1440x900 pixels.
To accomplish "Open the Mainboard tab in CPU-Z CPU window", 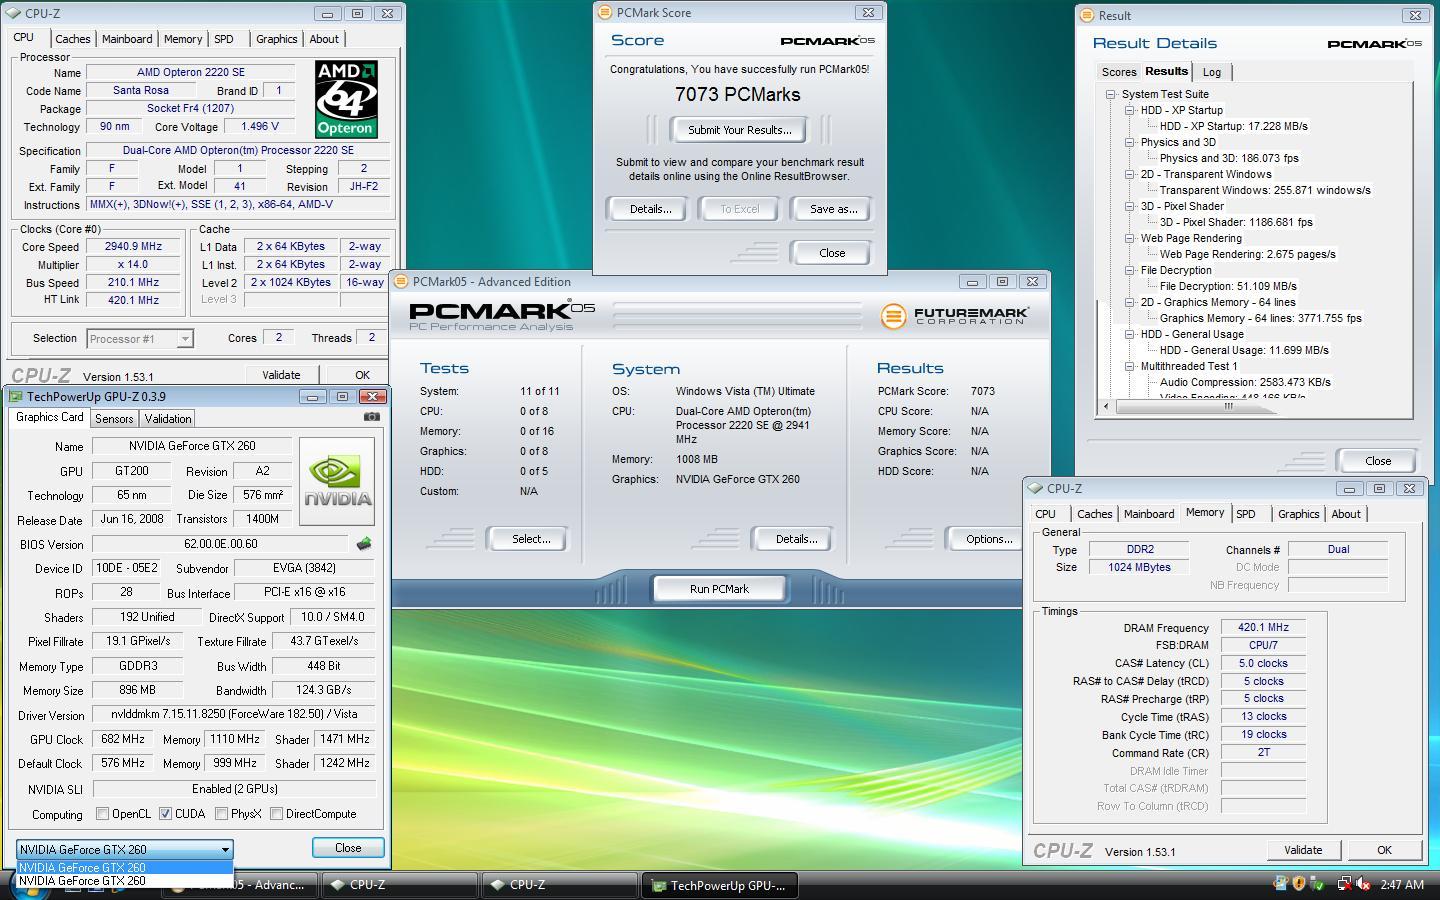I will click(x=128, y=39).
